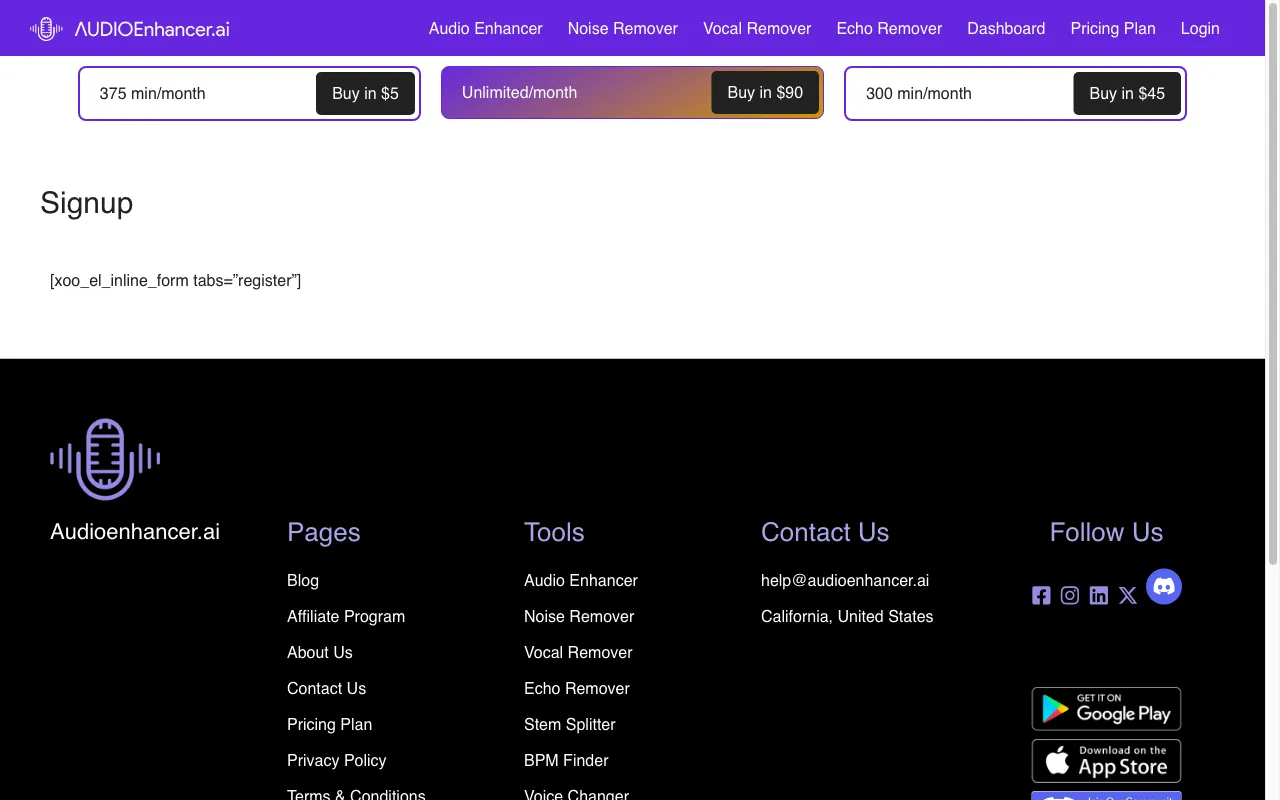Open the Instagram social icon

pos(1070,596)
